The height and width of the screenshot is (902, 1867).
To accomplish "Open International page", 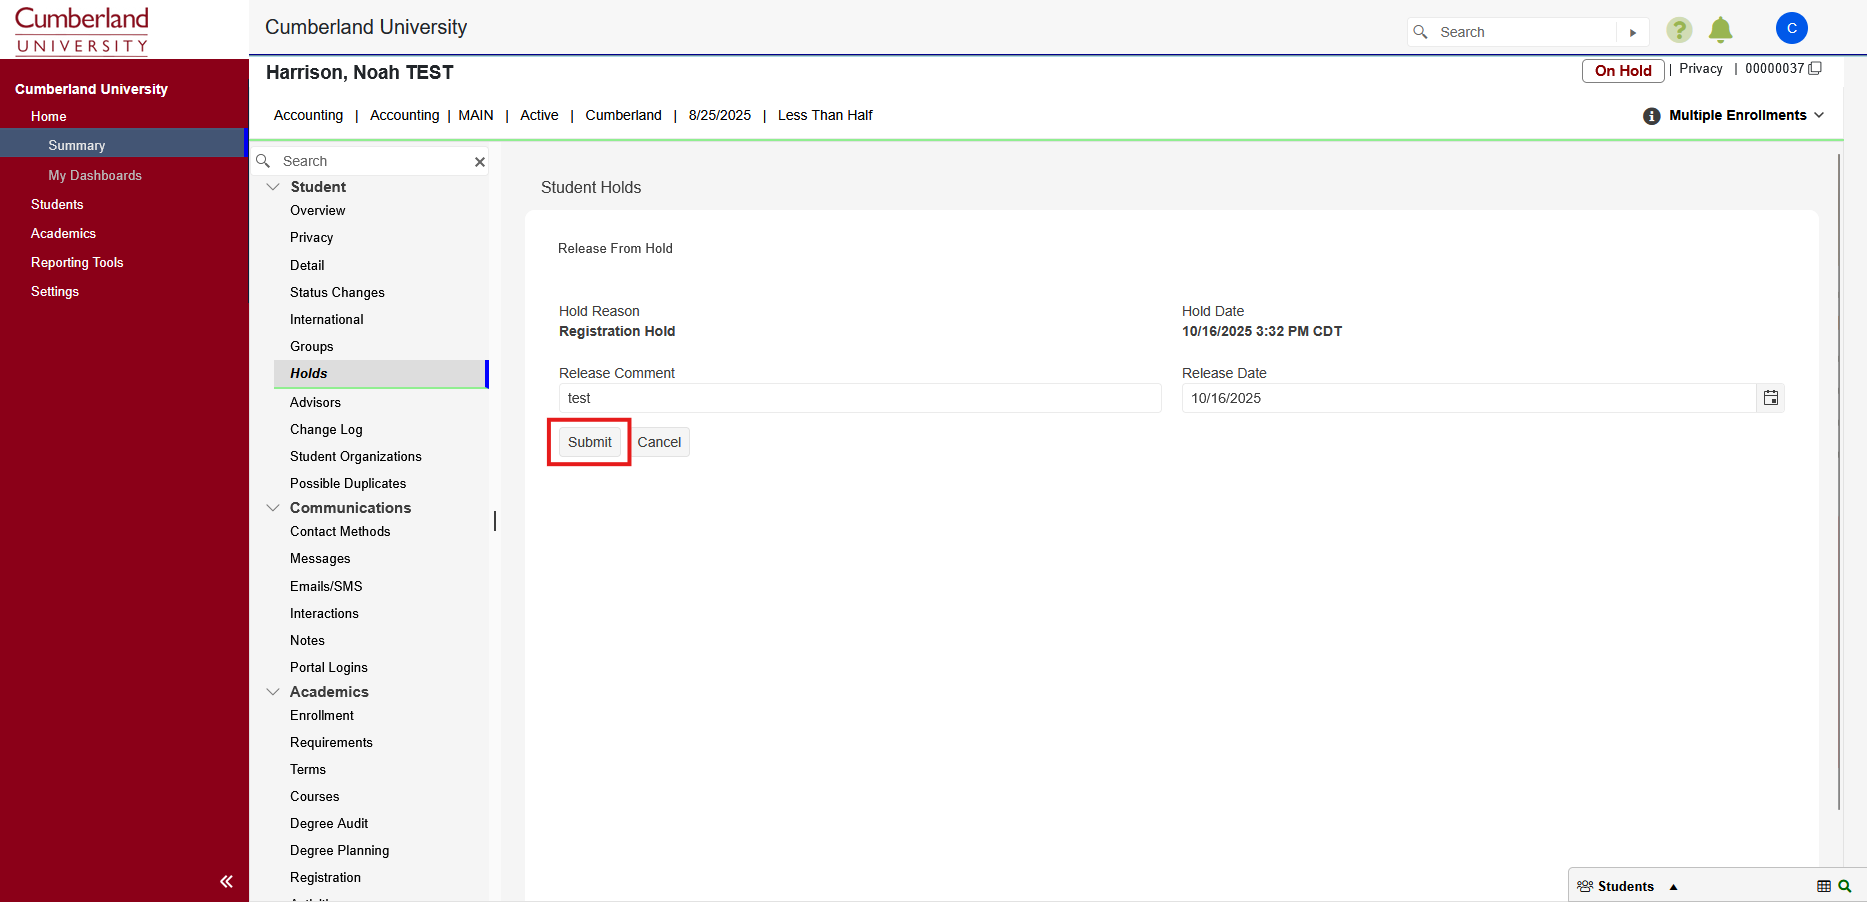I will (327, 319).
